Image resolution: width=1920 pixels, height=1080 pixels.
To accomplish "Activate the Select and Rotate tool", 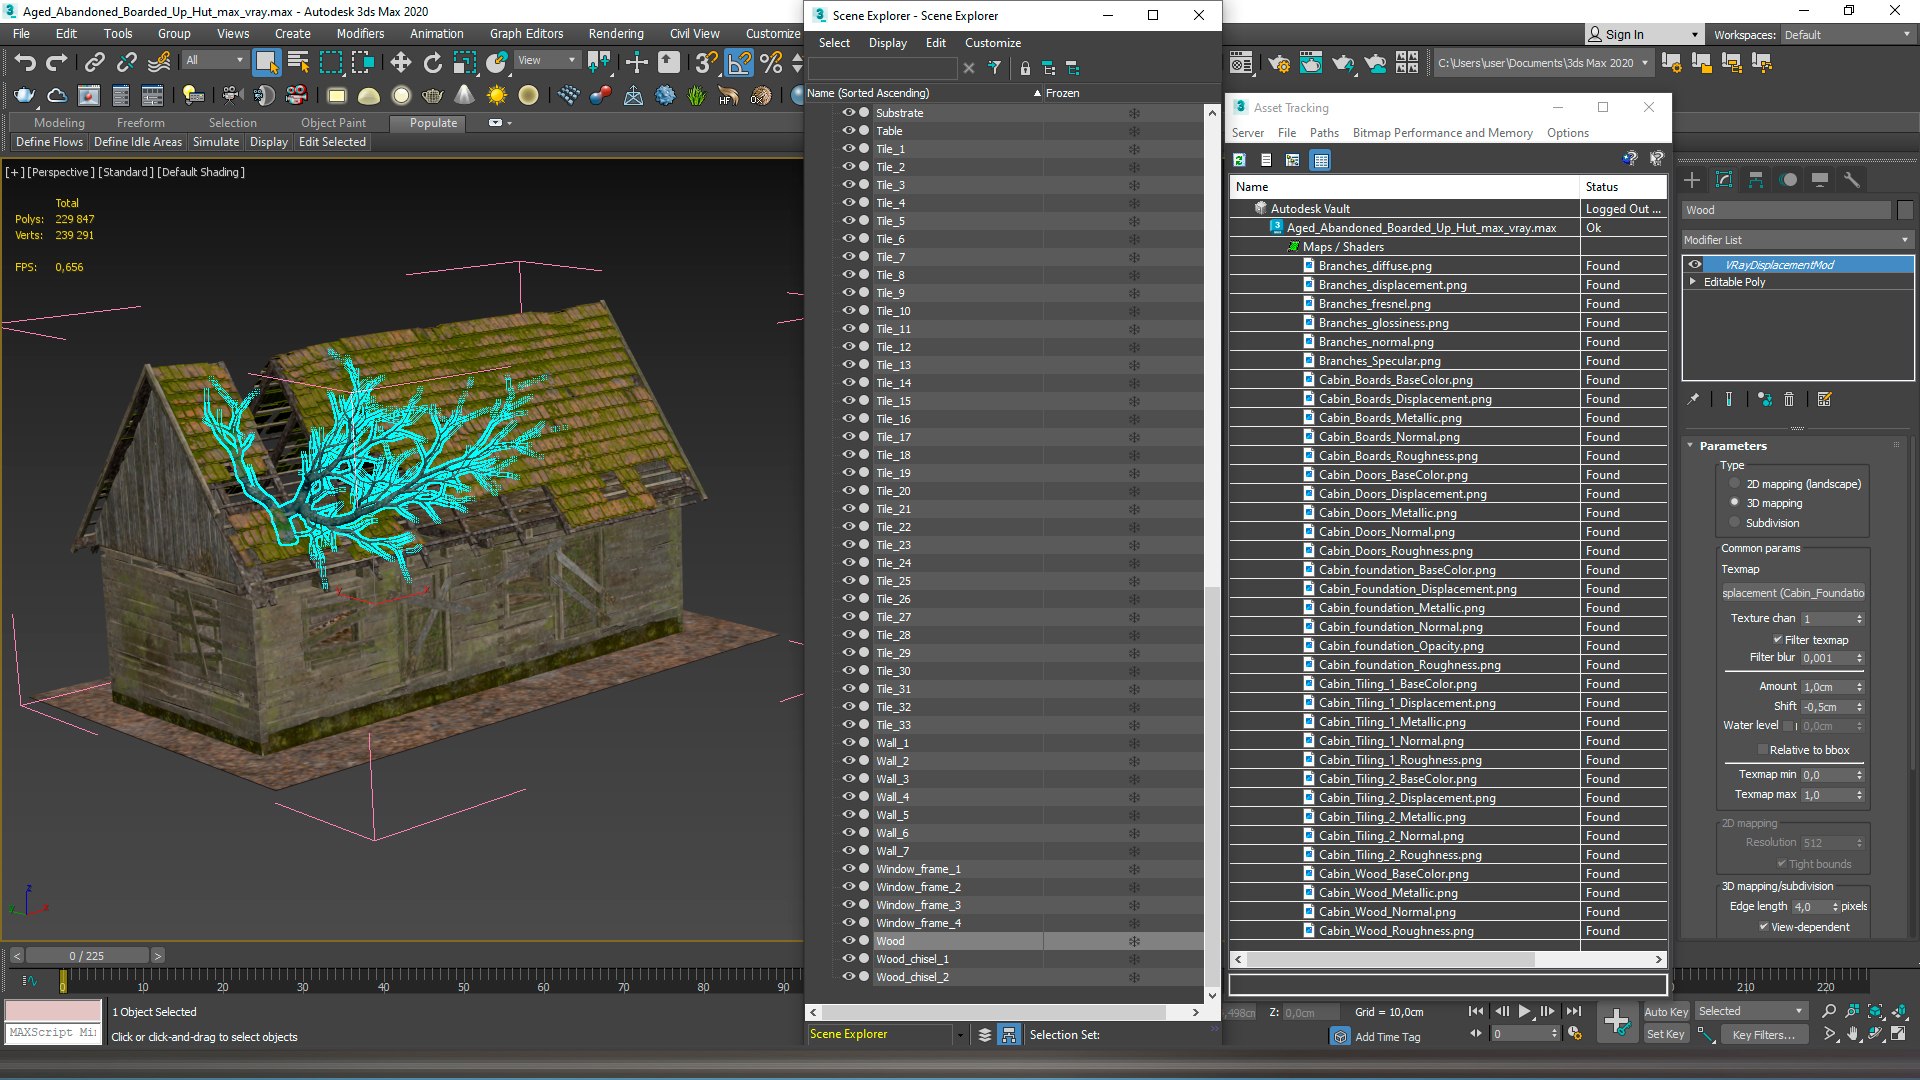I will coord(433,63).
